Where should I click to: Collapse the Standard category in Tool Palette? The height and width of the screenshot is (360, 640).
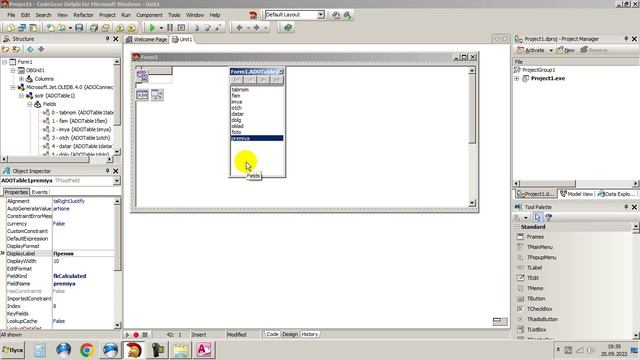click(517, 227)
